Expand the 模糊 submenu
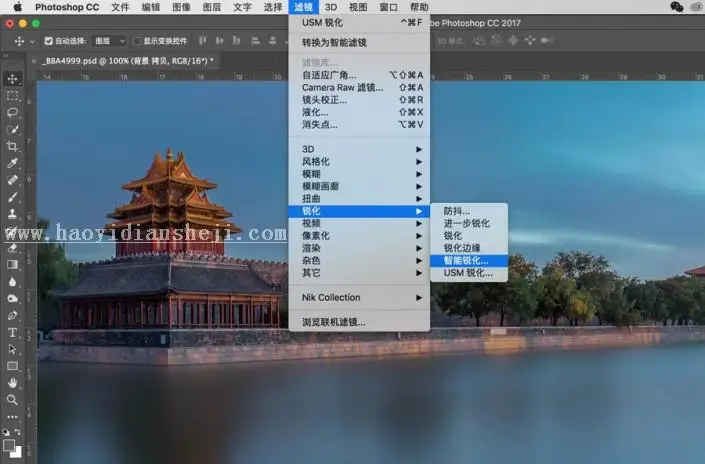The image size is (705, 464). point(359,174)
